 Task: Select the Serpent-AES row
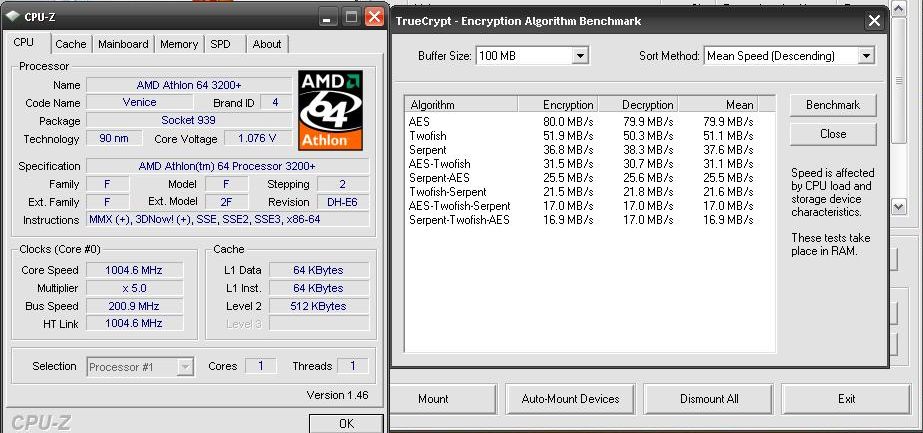(582, 178)
